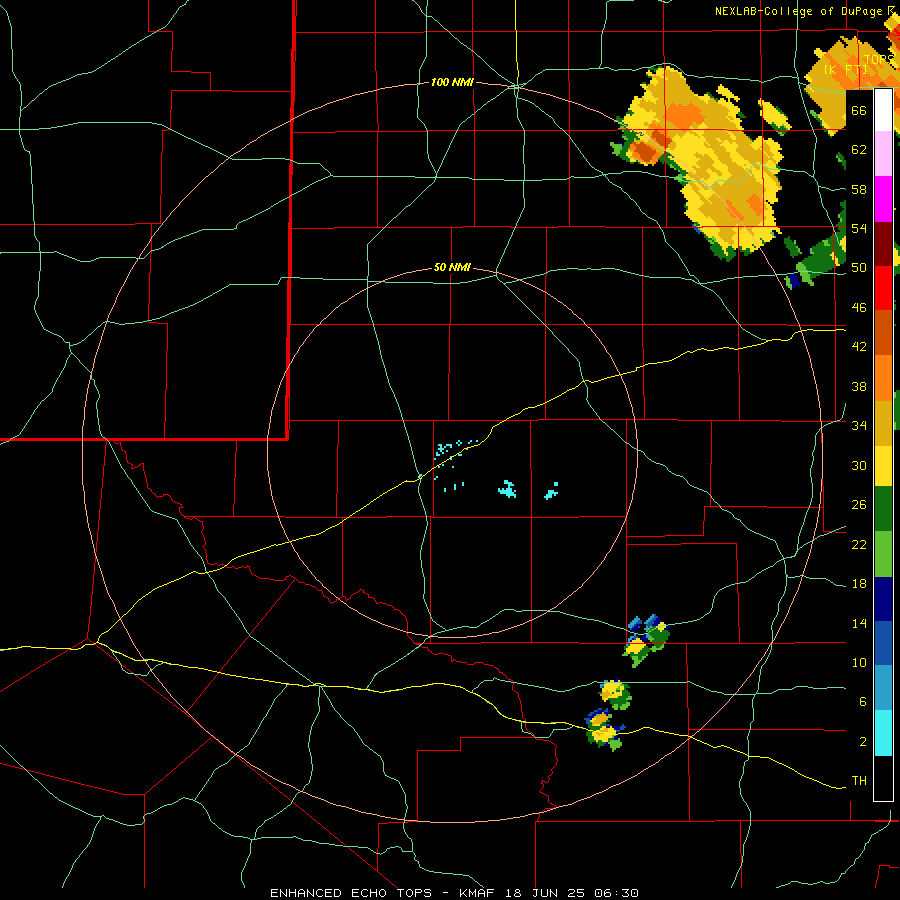This screenshot has height=900, width=900.
Task: Click legend value 34
Action: coord(859,425)
